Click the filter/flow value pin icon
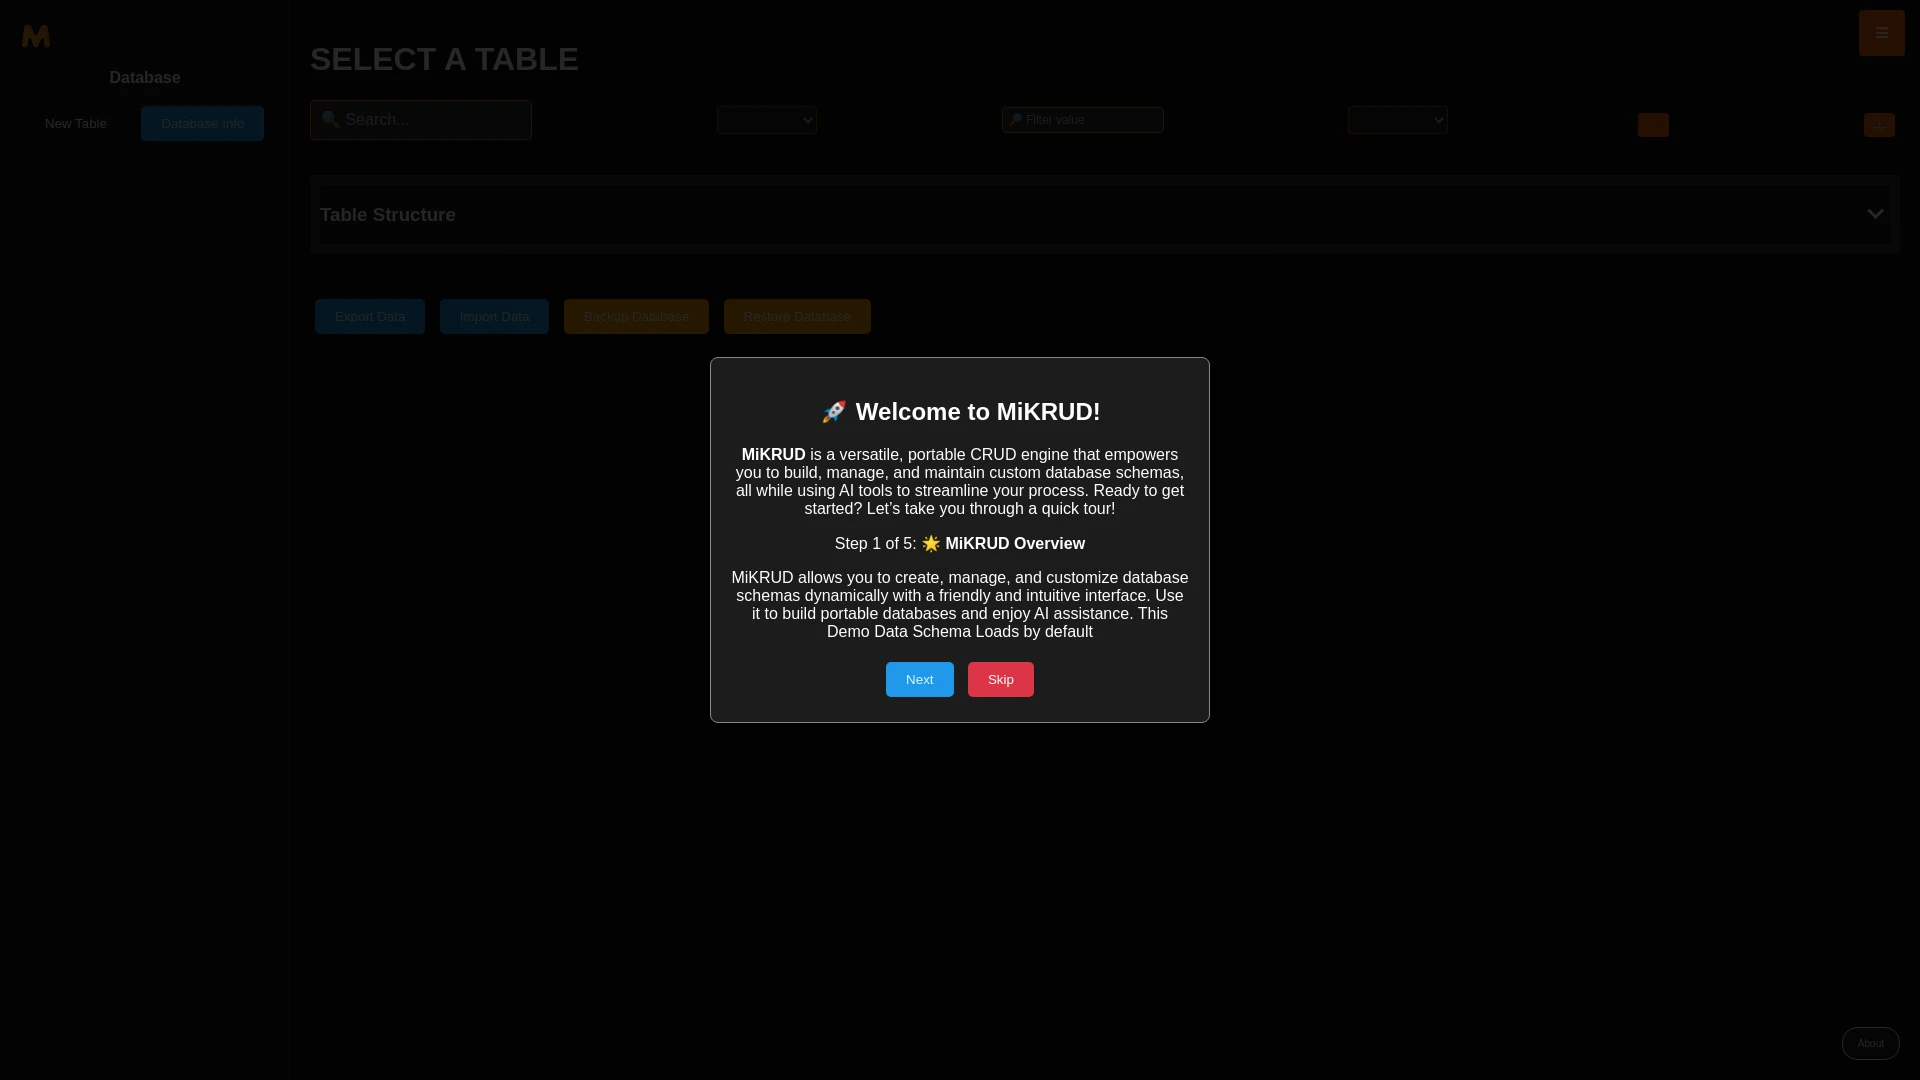This screenshot has height=1080, width=1920. (1017, 119)
